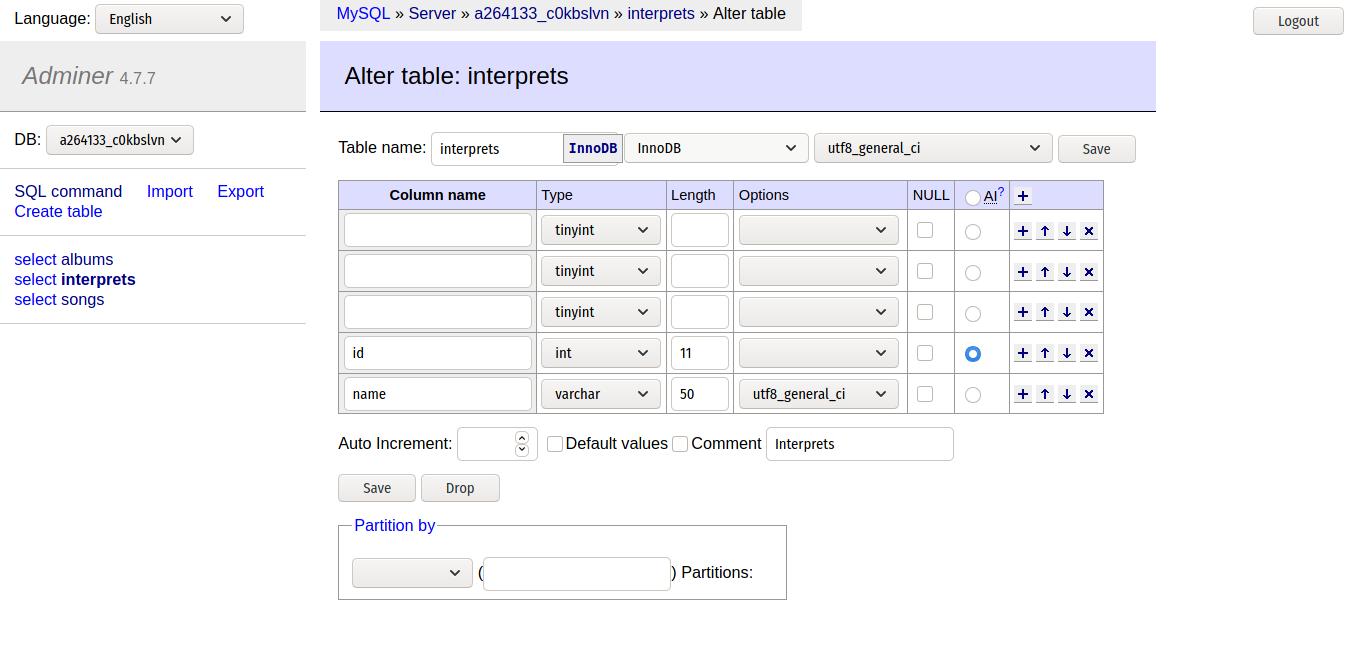This screenshot has width=1363, height=666.
Task: Open the table engine dropdown showing InnoDB
Action: tap(715, 148)
